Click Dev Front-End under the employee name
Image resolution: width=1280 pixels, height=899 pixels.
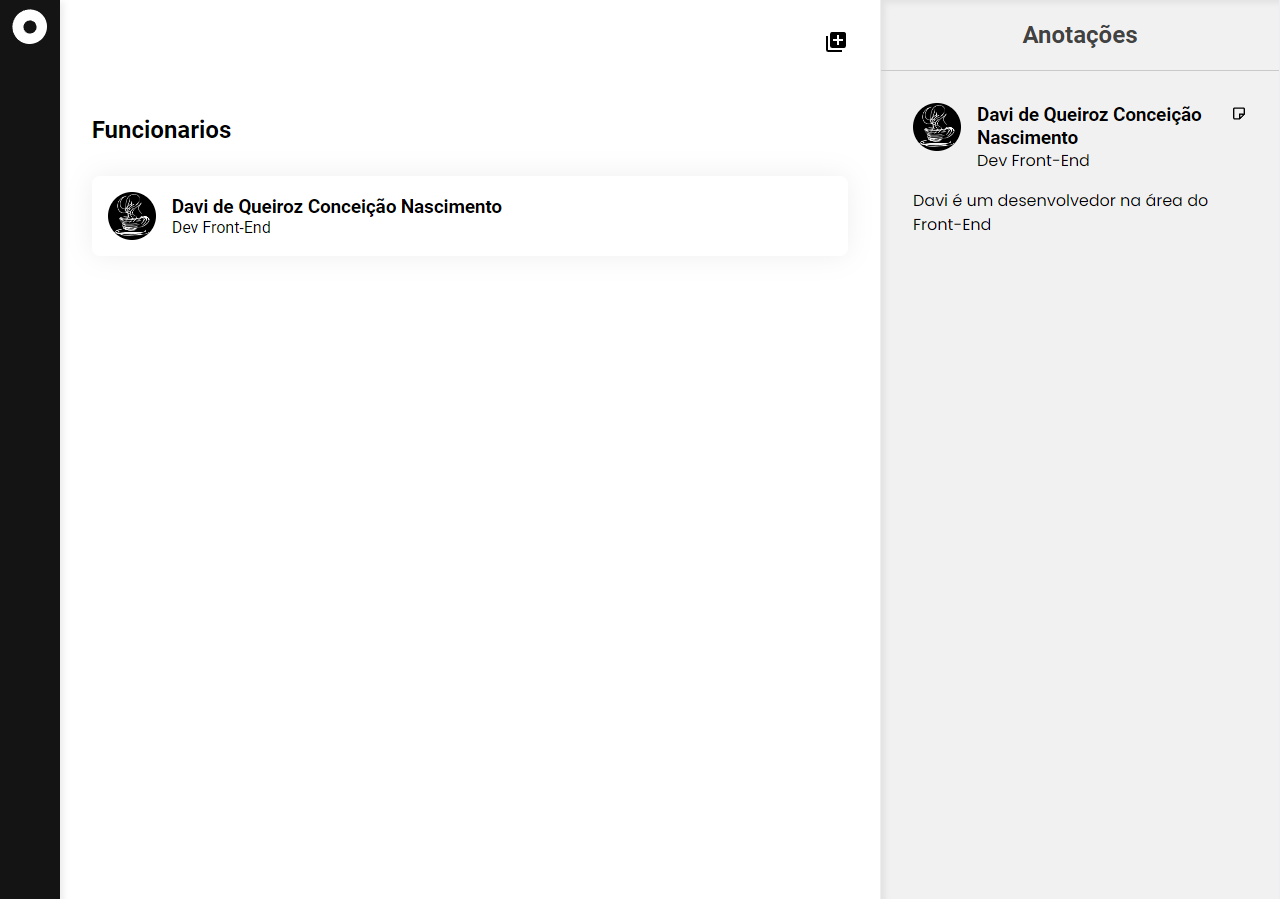(x=221, y=227)
